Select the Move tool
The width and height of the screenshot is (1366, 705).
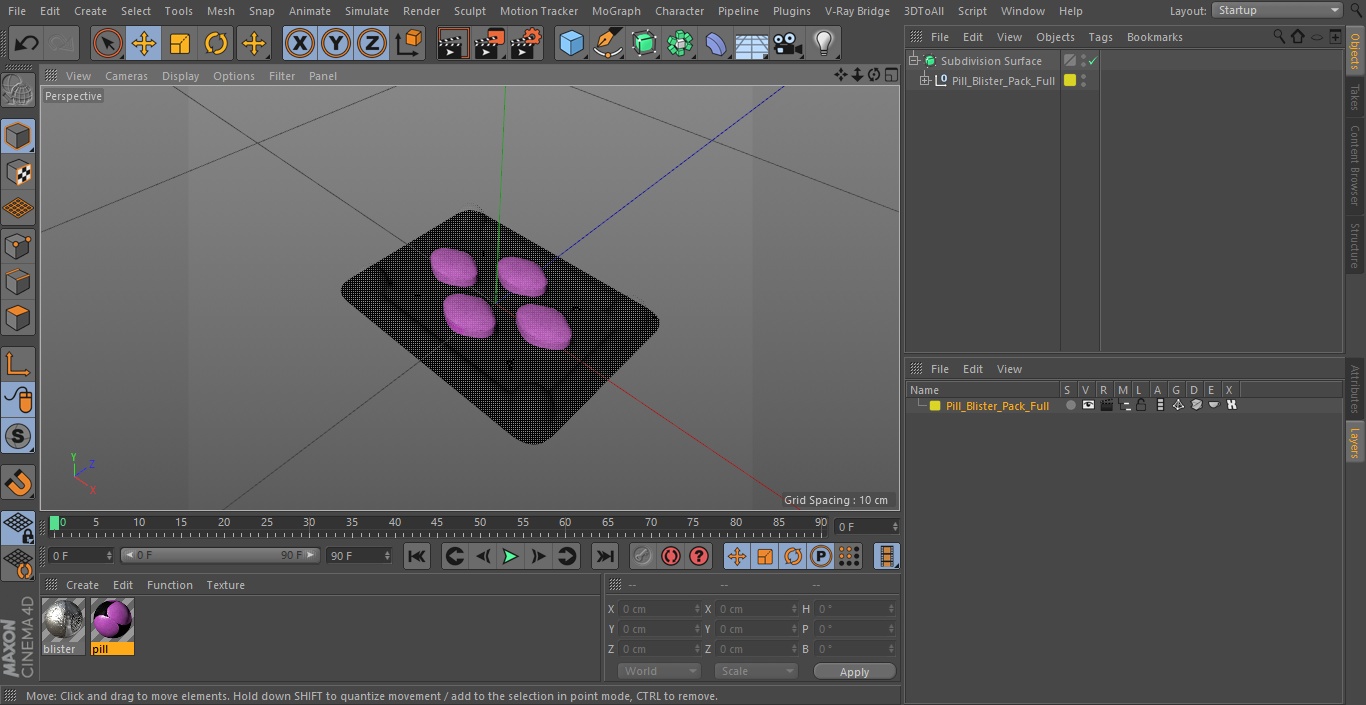coord(144,43)
